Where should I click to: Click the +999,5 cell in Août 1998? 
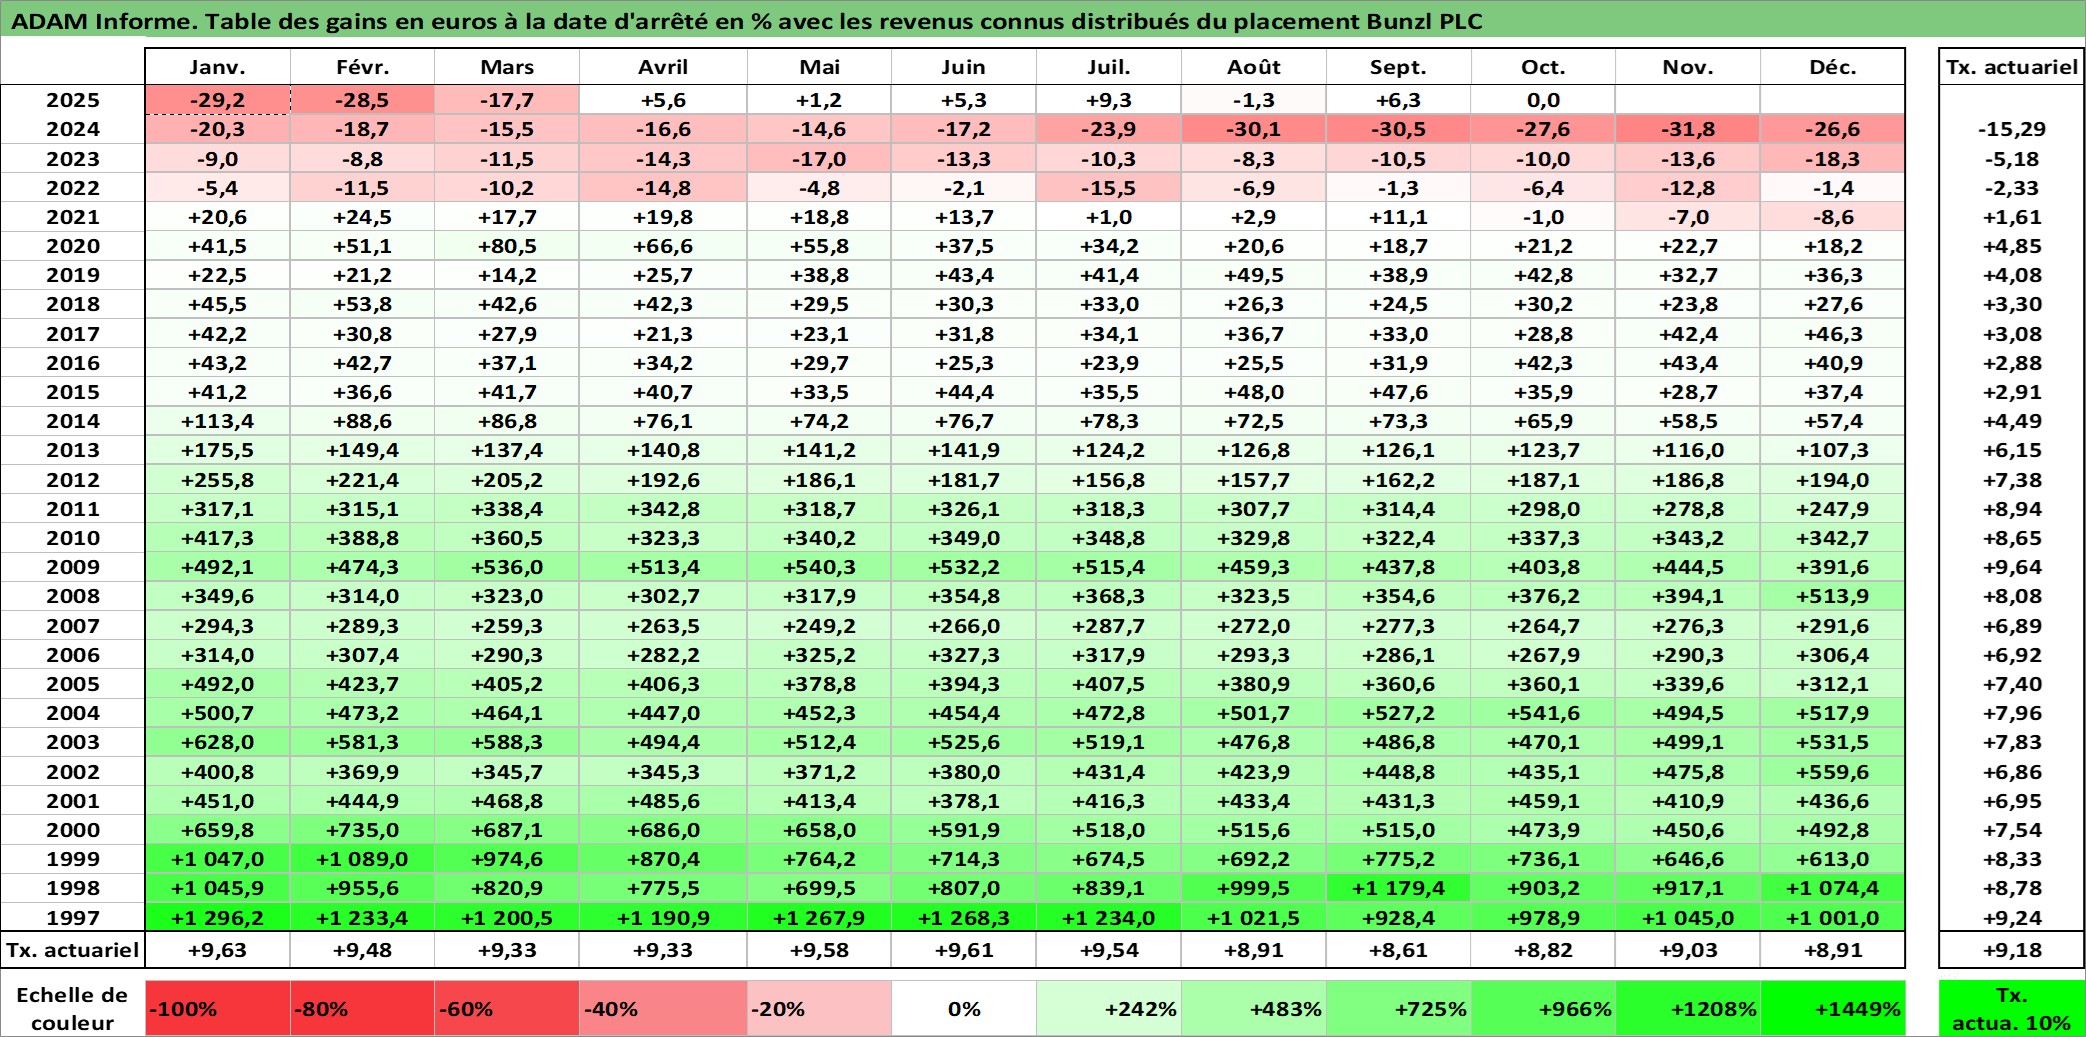pos(1254,888)
